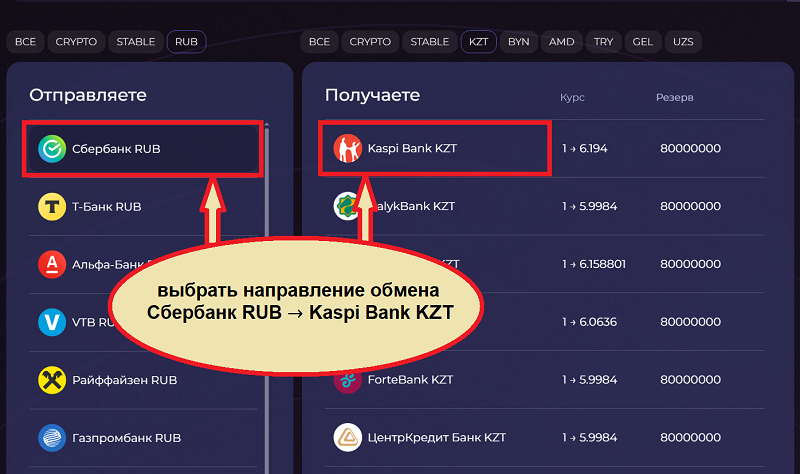Select the AMD currency filter

coord(561,42)
